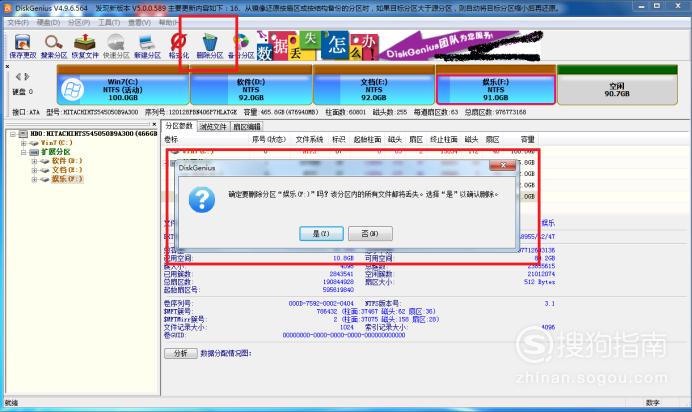
Task: Open the 查看(V) menu
Action: (x=139, y=22)
